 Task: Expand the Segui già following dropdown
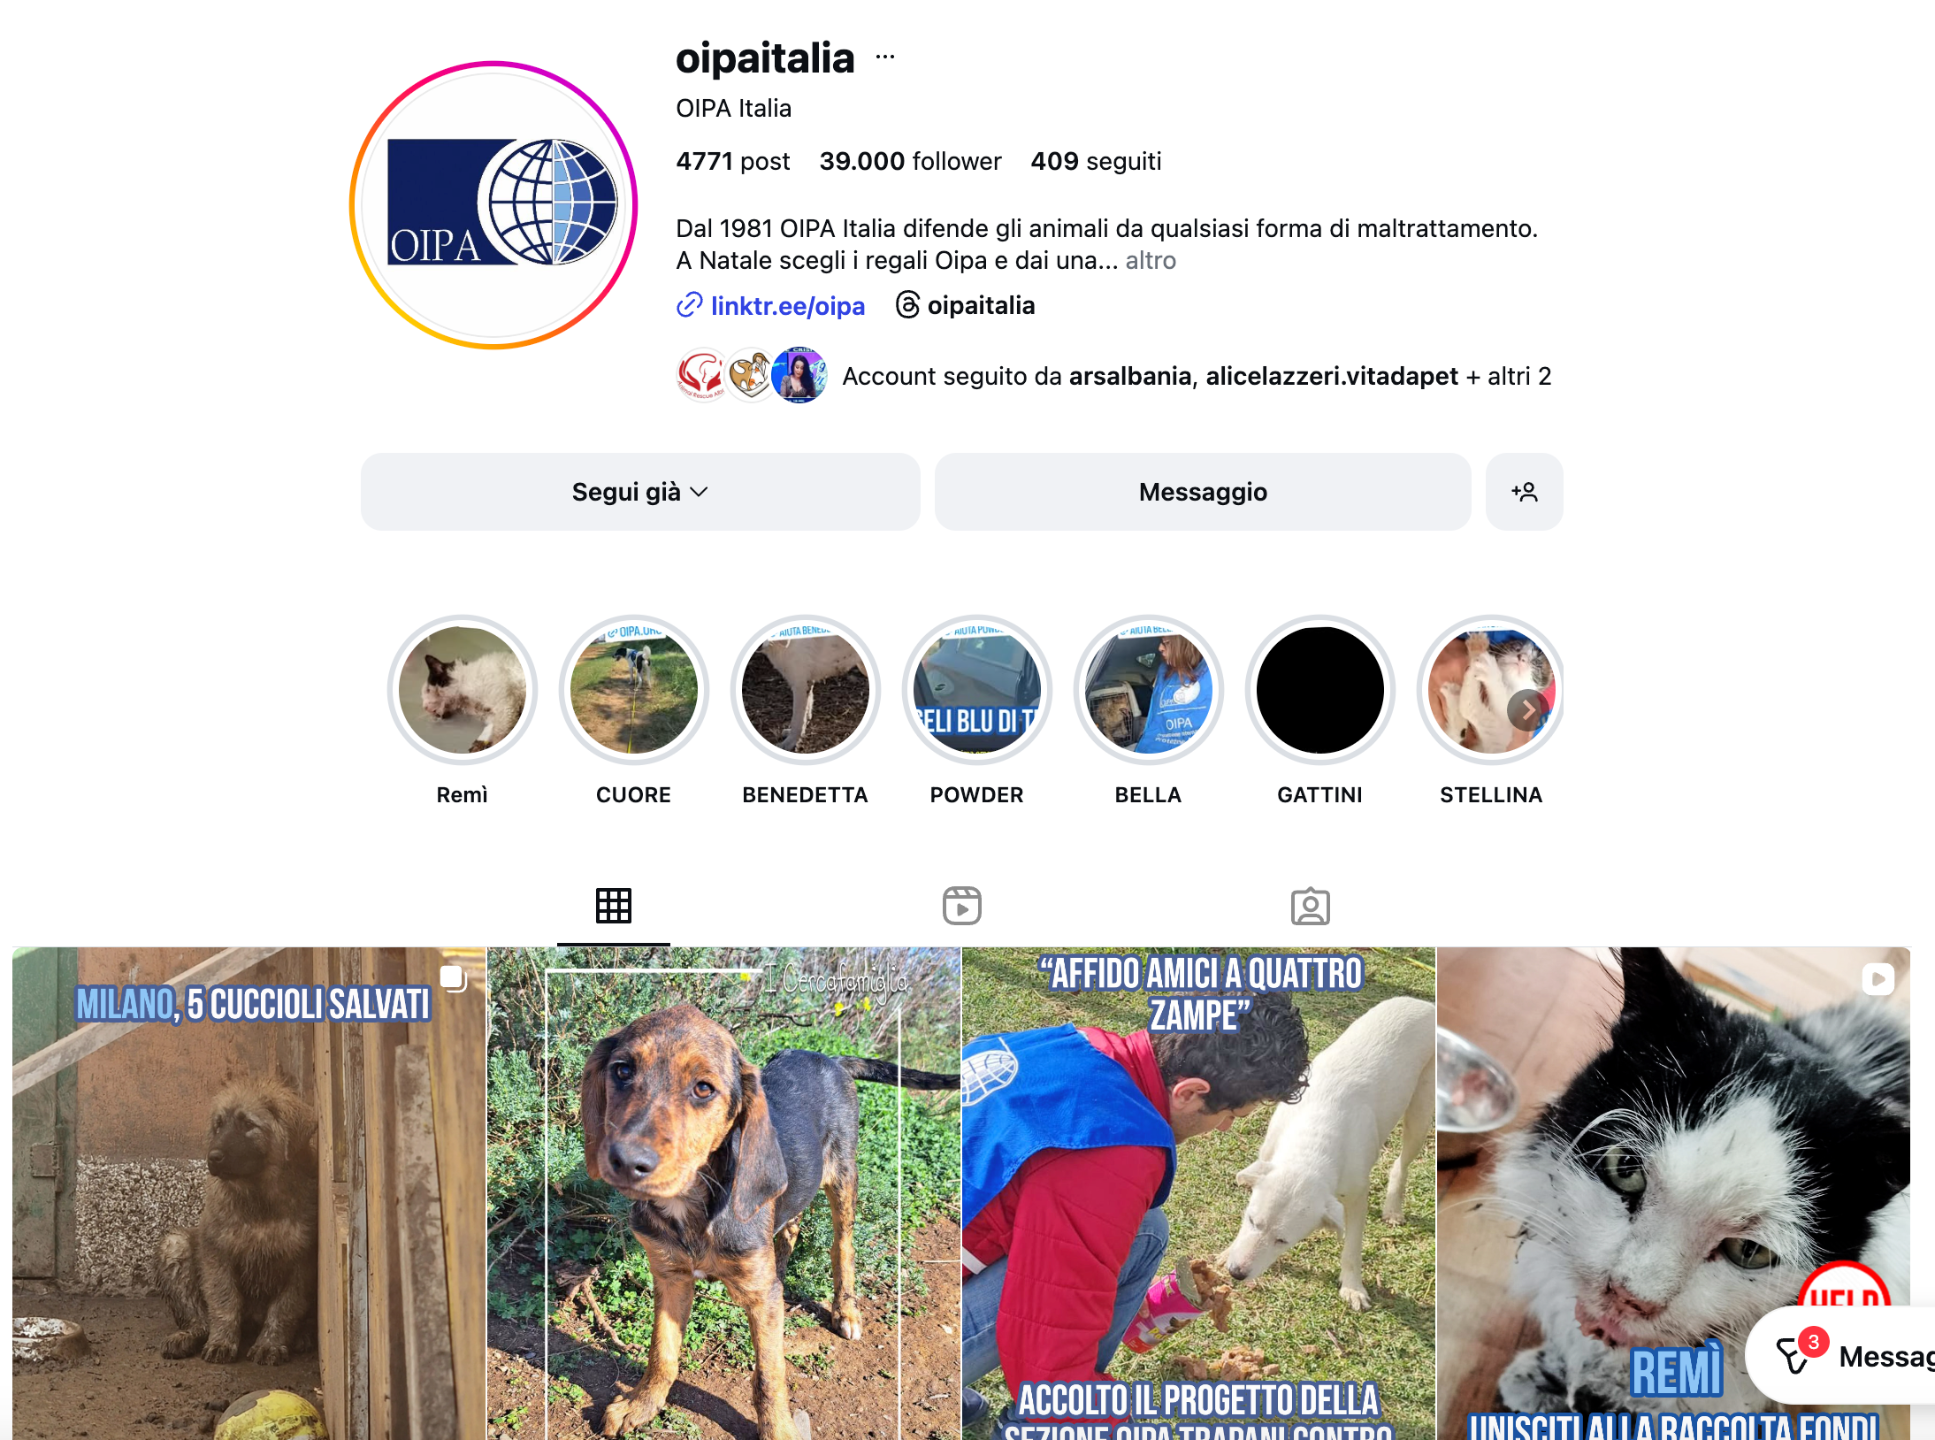click(x=640, y=492)
